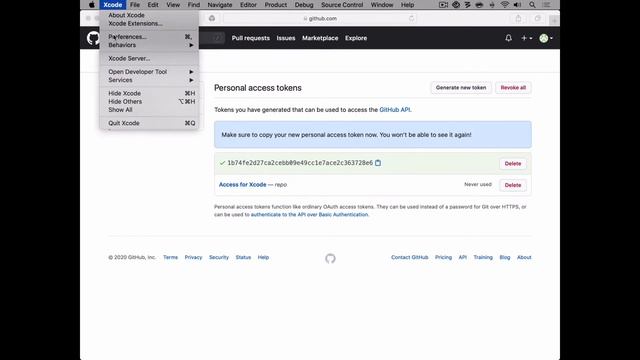Delete the Access for Xcode token

tap(513, 185)
